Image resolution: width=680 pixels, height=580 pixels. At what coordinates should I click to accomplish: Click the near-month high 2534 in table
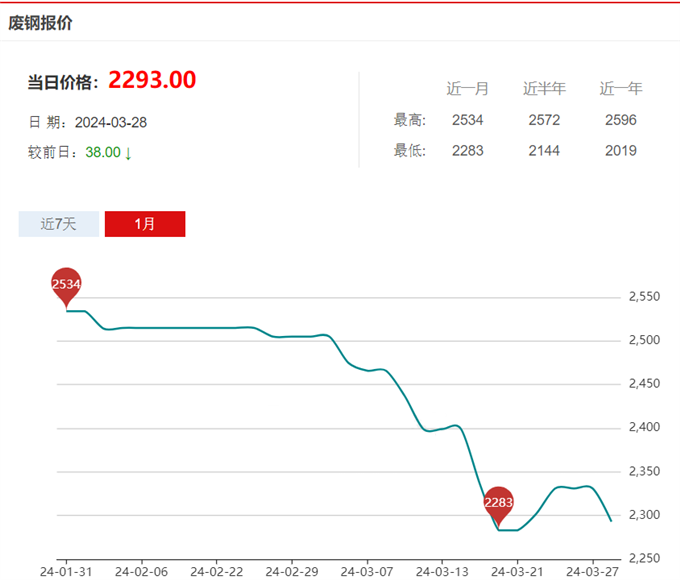(x=468, y=120)
